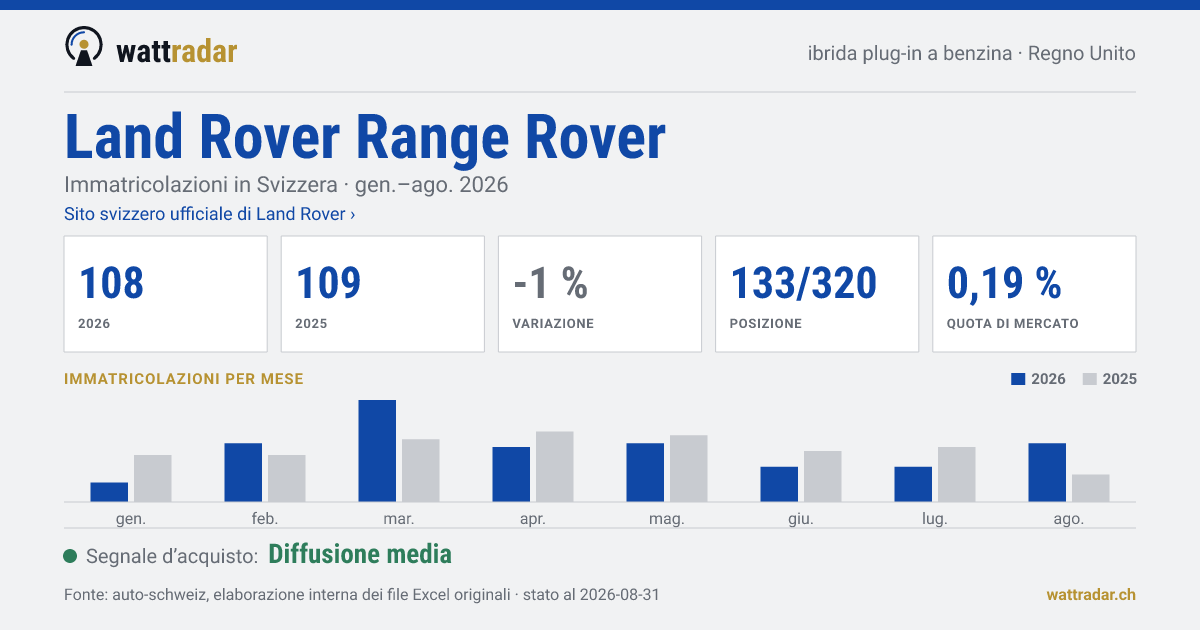The image size is (1200, 630).
Task: Click the Quota di mercato card 0,19 %
Action: (1034, 294)
